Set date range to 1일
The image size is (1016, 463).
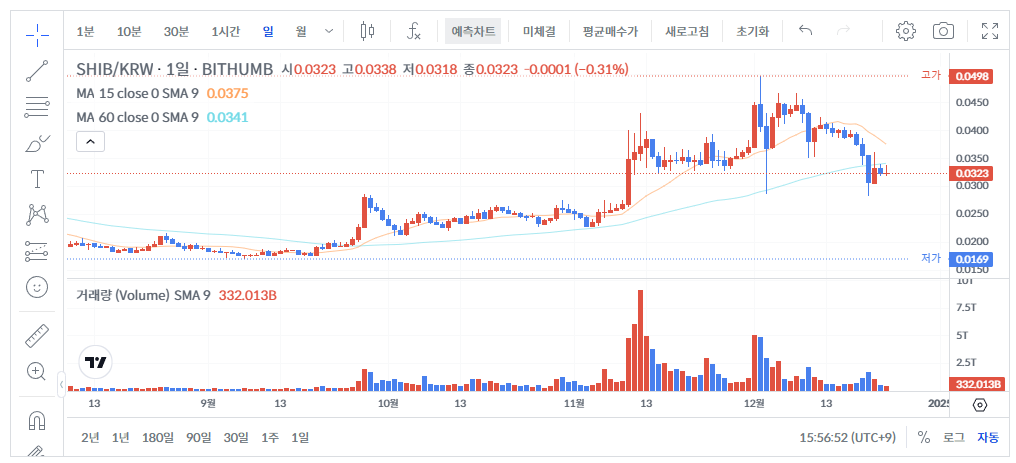[300, 438]
